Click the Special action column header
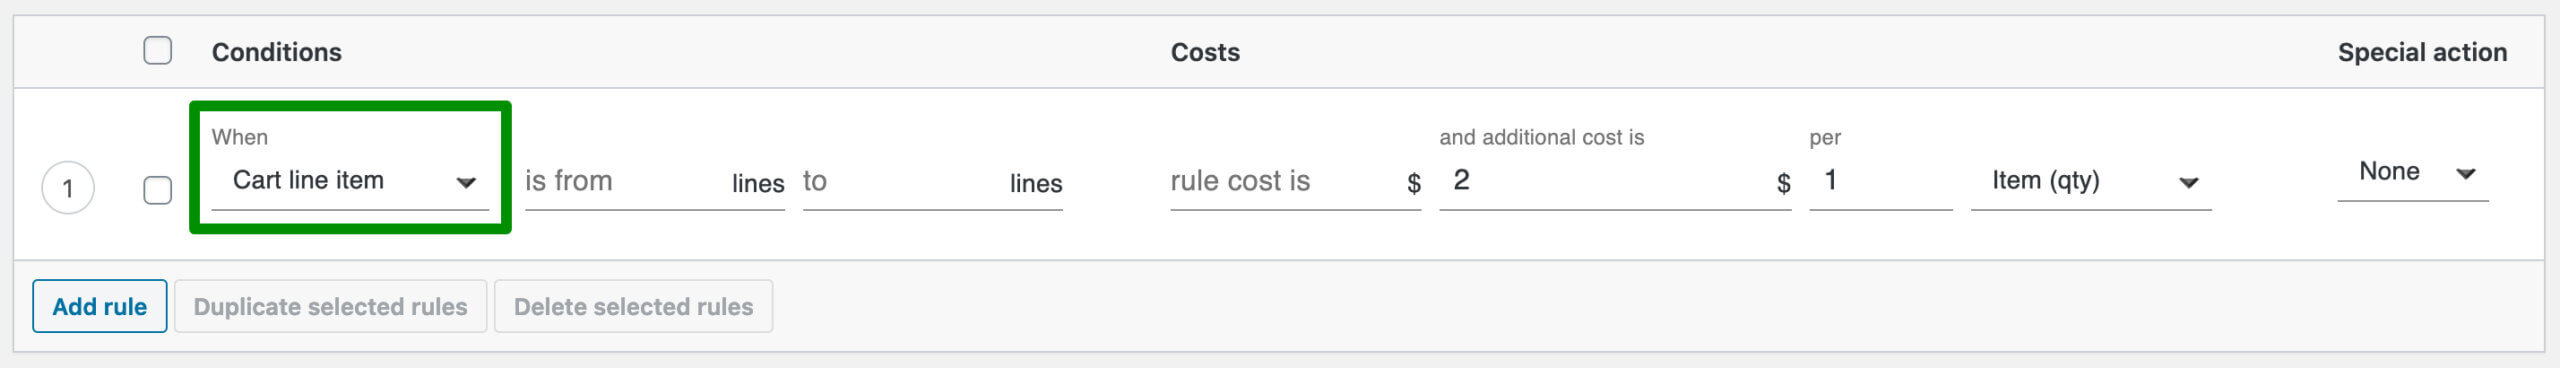The height and width of the screenshot is (368, 2560). tap(2422, 52)
